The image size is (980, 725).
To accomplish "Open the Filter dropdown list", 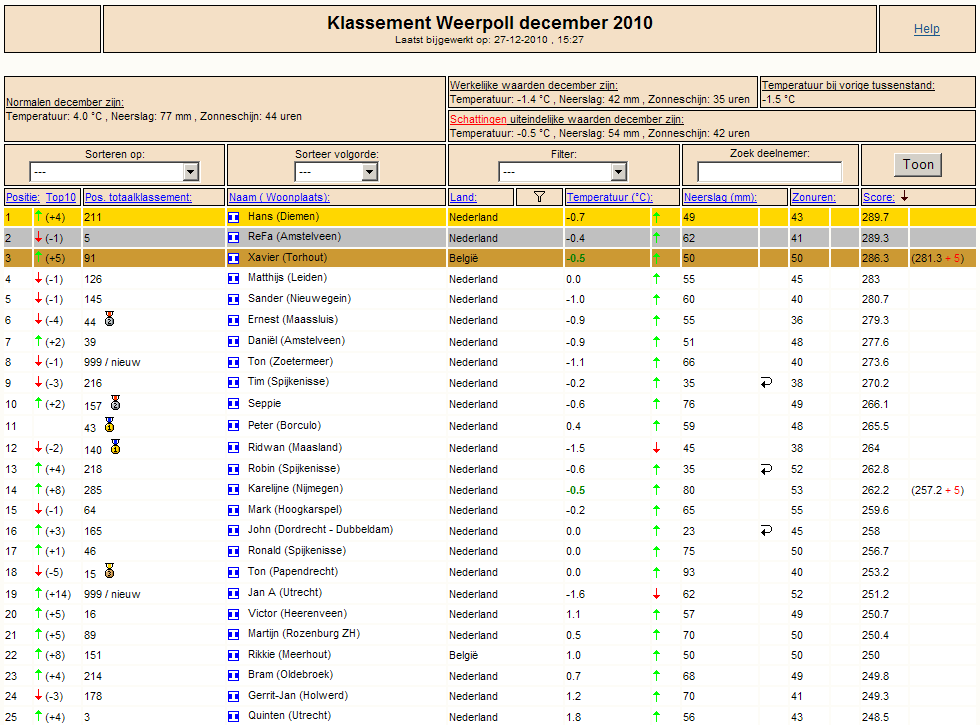I will [x=562, y=171].
